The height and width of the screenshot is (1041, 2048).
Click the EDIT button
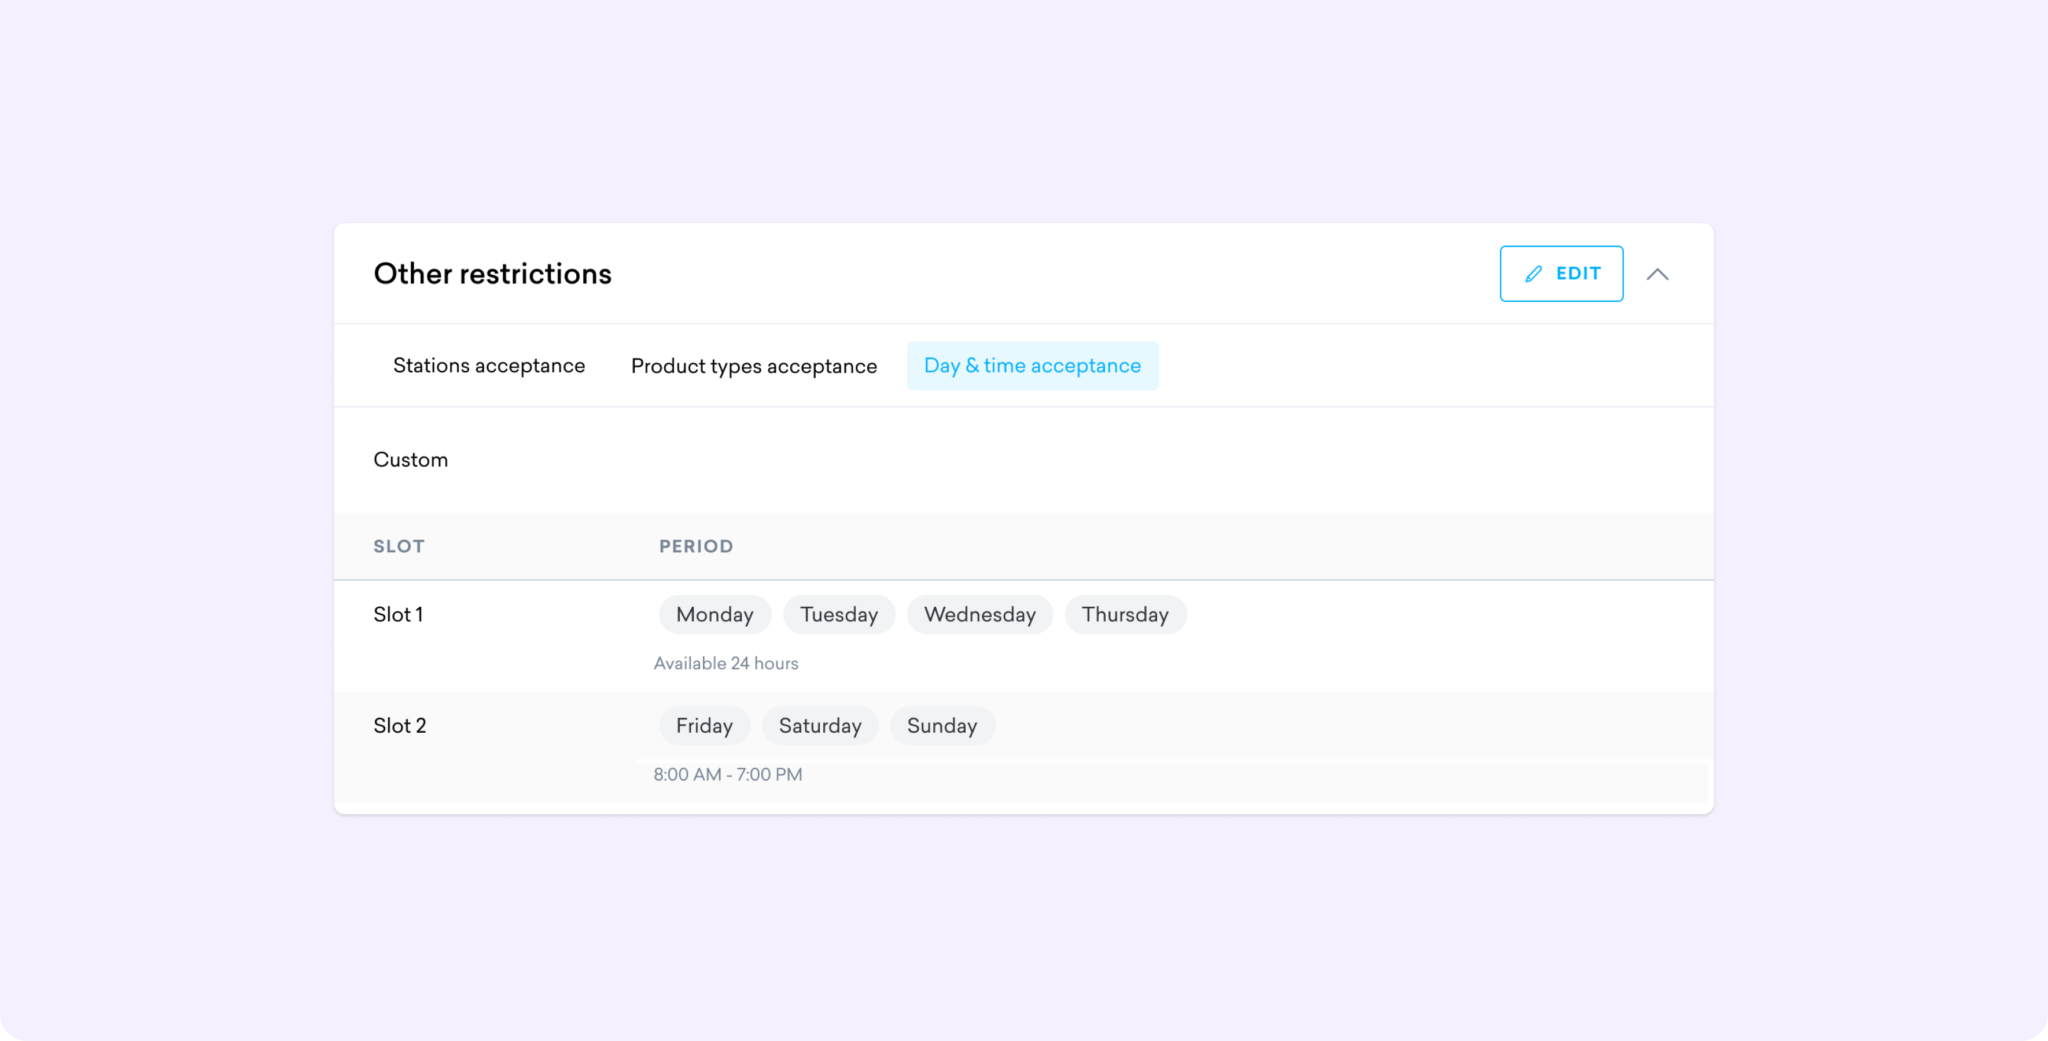point(1561,273)
